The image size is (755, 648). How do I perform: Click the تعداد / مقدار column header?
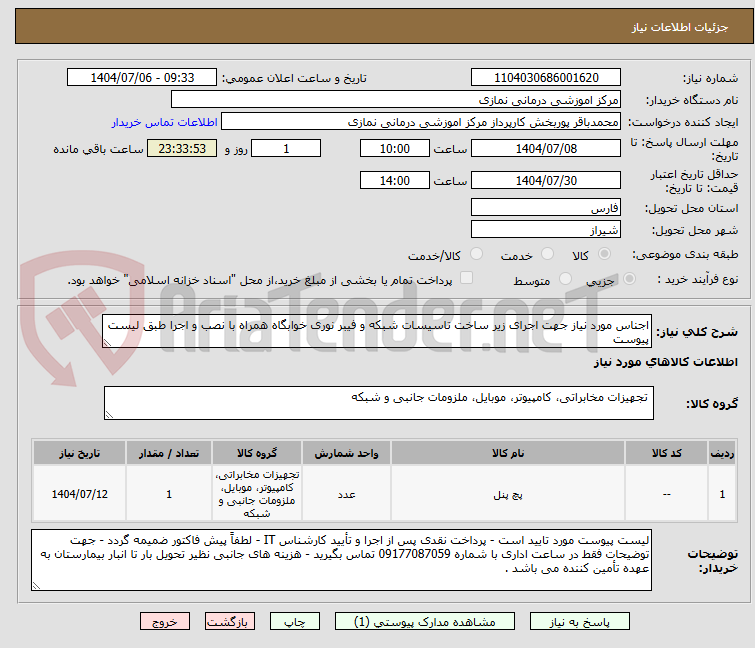(x=169, y=453)
